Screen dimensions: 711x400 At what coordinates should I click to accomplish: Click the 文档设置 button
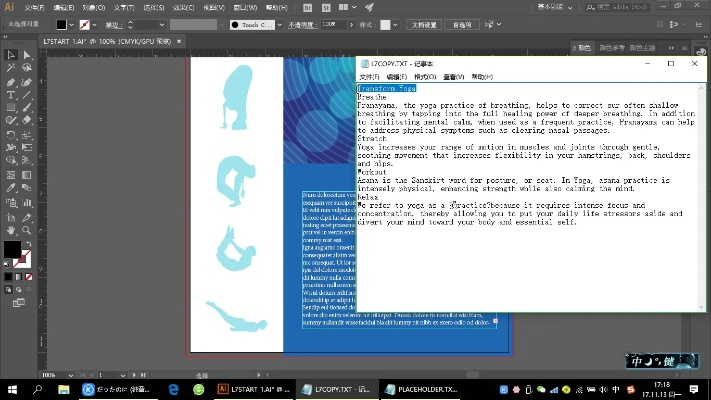[x=421, y=24]
